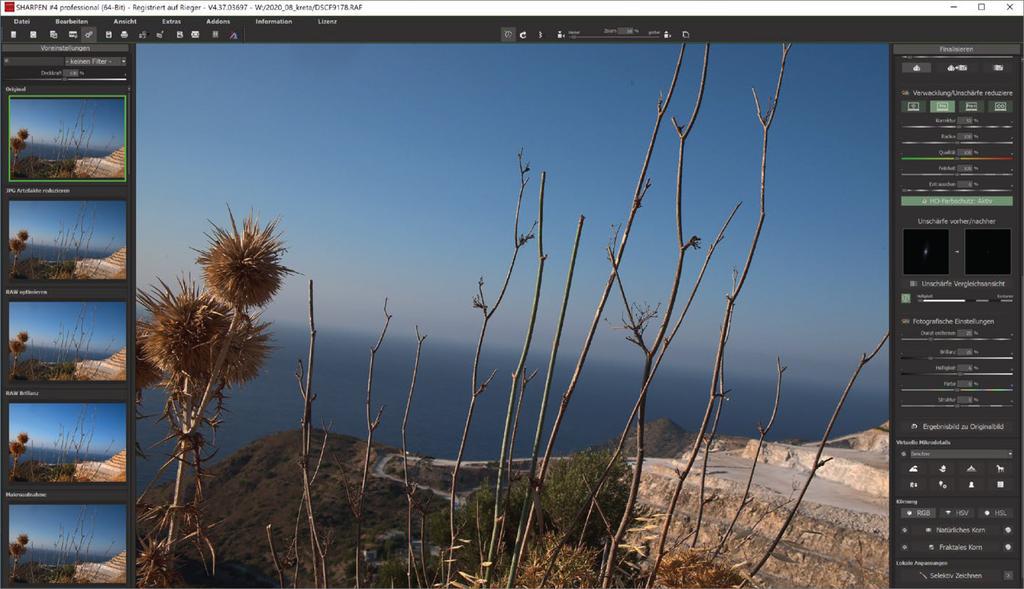
Task: Toggle the Verwacklung/Unschärfe reduzieren section
Action: (957, 93)
